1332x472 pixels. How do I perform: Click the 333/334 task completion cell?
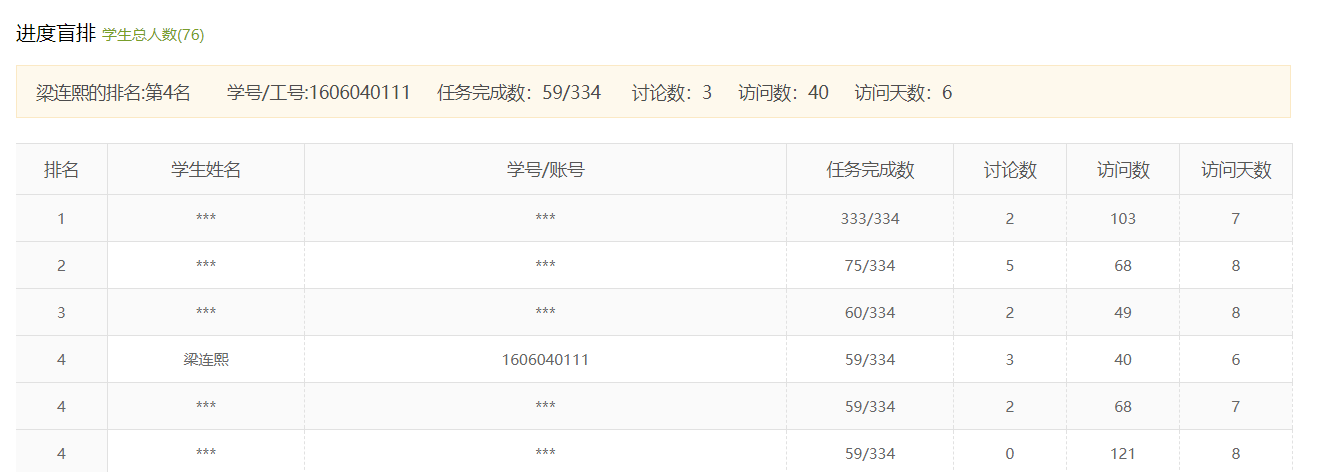pos(870,218)
